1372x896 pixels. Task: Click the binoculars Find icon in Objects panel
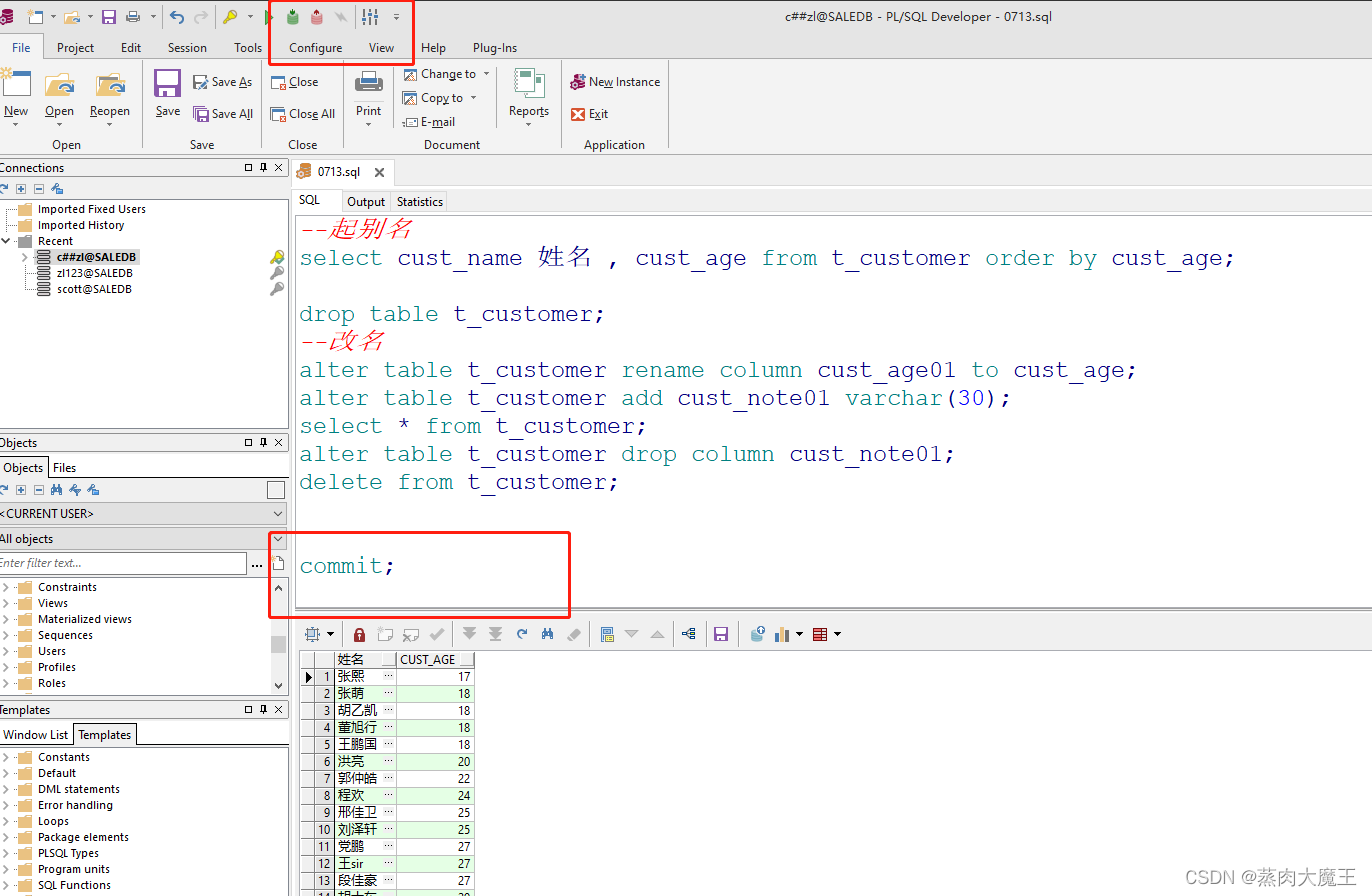point(57,490)
